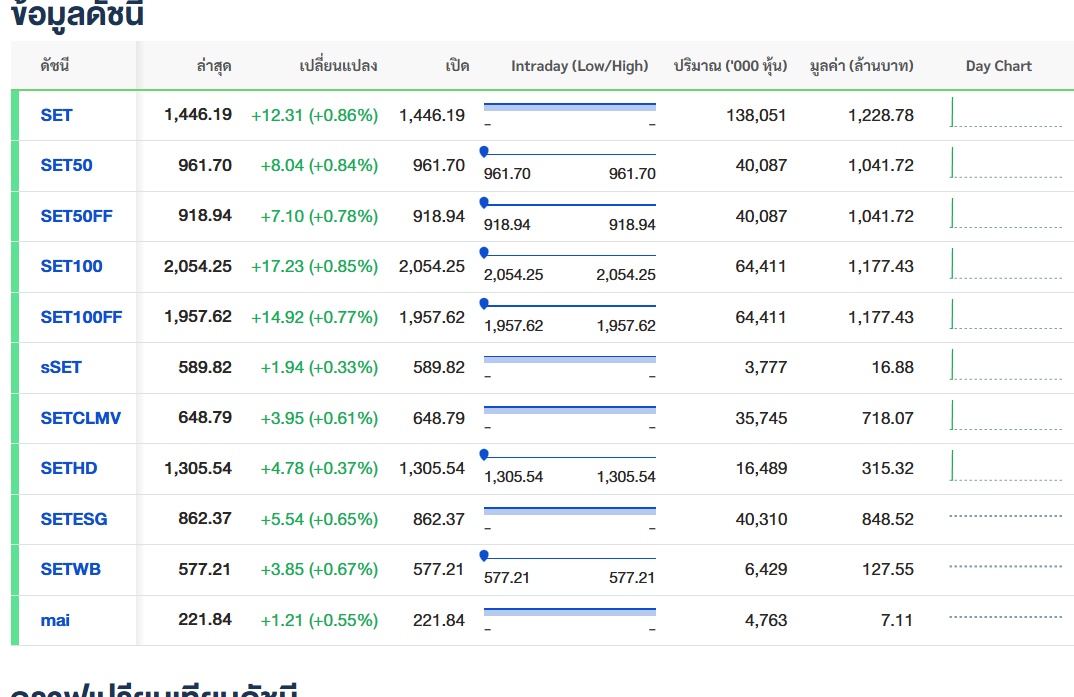Click the เปลี่ยนแปลง column header
This screenshot has width=1074, height=697.
(x=338, y=66)
